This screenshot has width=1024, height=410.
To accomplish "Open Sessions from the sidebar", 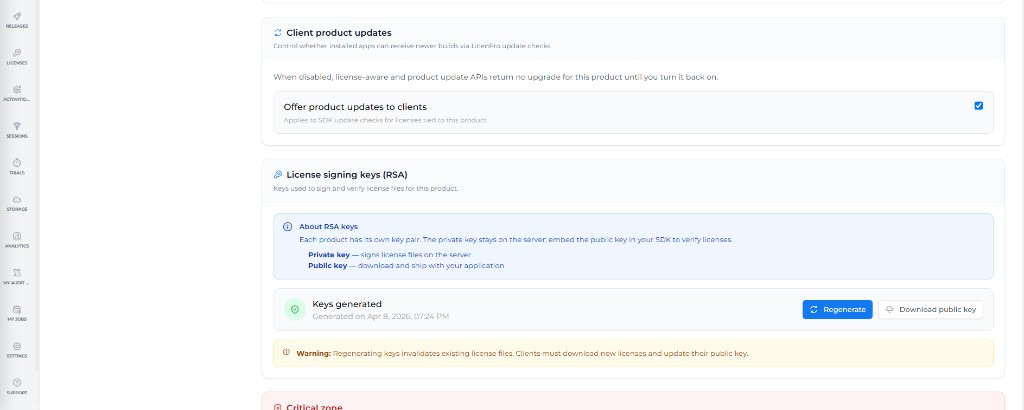I will point(17,130).
